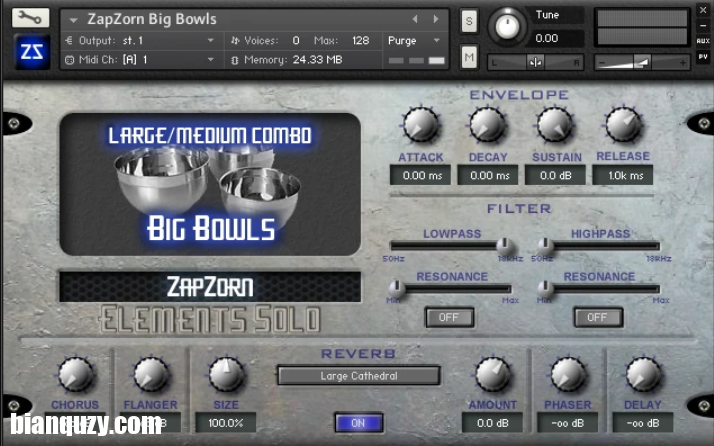Mute the instrument with M button
Image resolution: width=714 pixels, height=446 pixels.
coord(469,57)
